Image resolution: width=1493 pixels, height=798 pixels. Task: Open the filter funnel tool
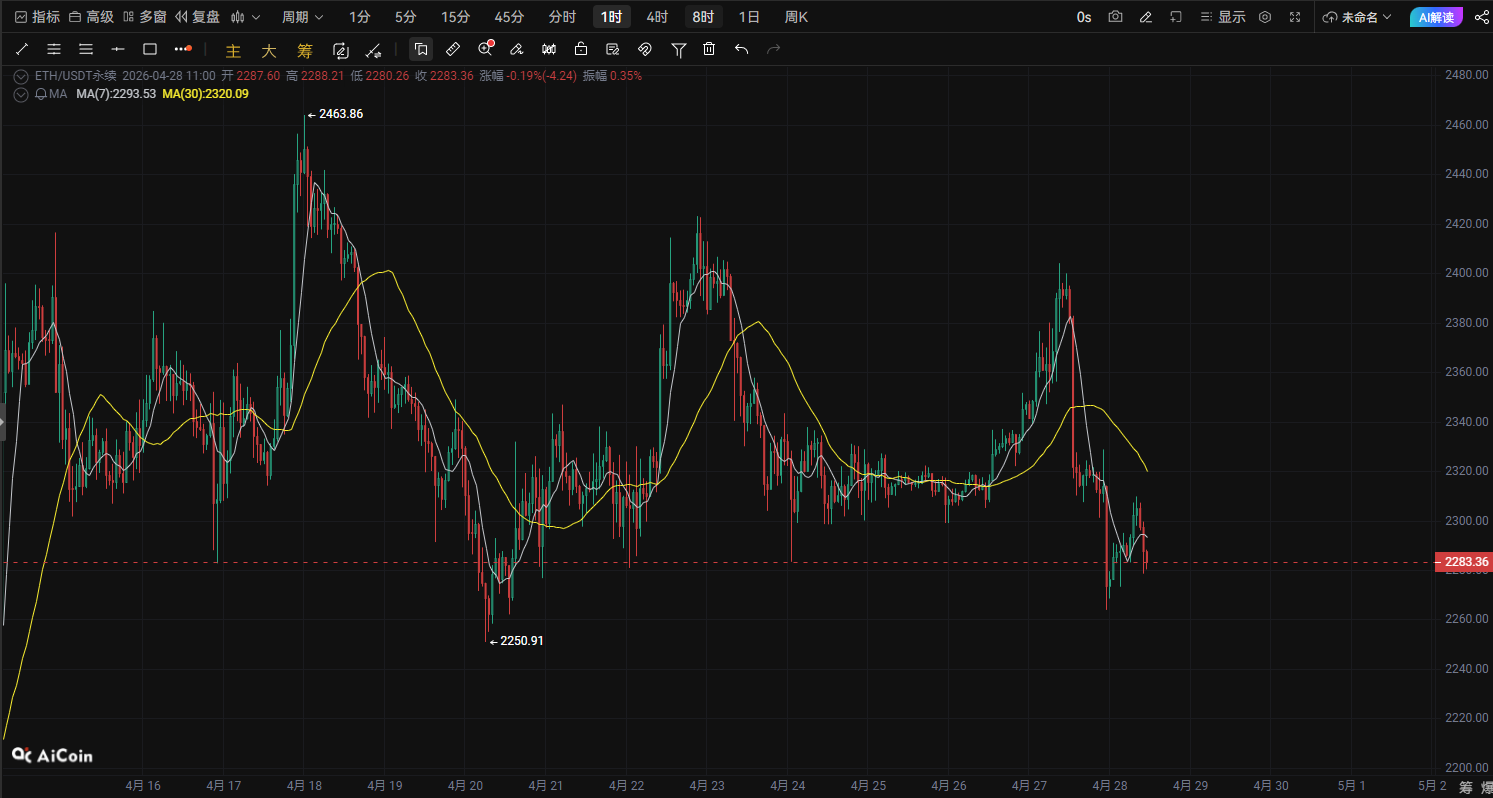[x=678, y=49]
